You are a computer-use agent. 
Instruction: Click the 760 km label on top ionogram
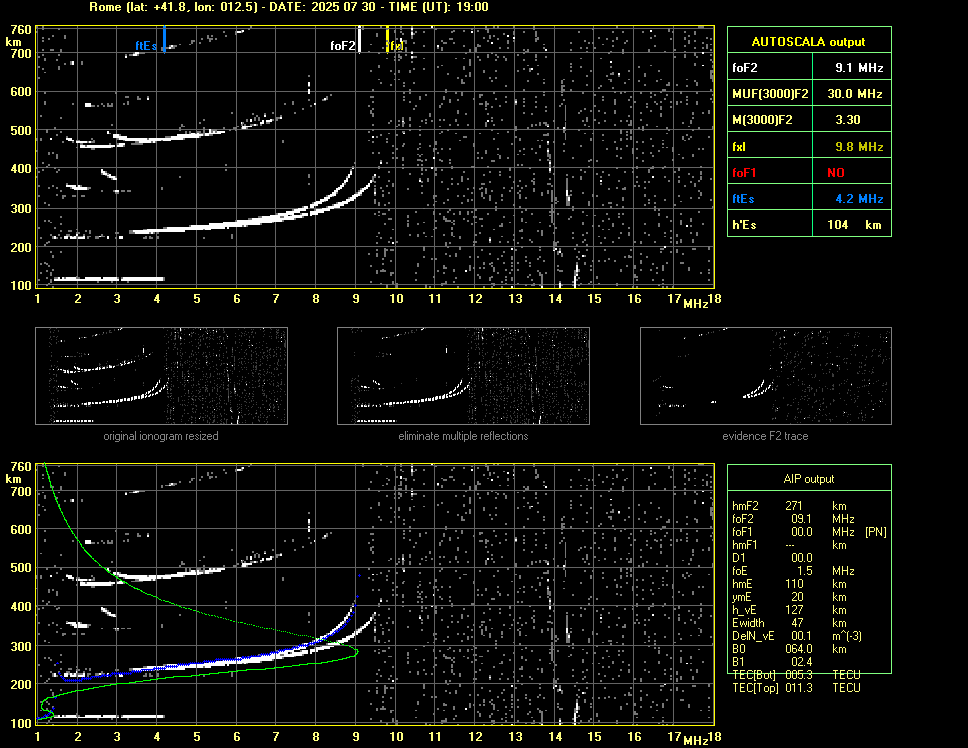pos(20,30)
